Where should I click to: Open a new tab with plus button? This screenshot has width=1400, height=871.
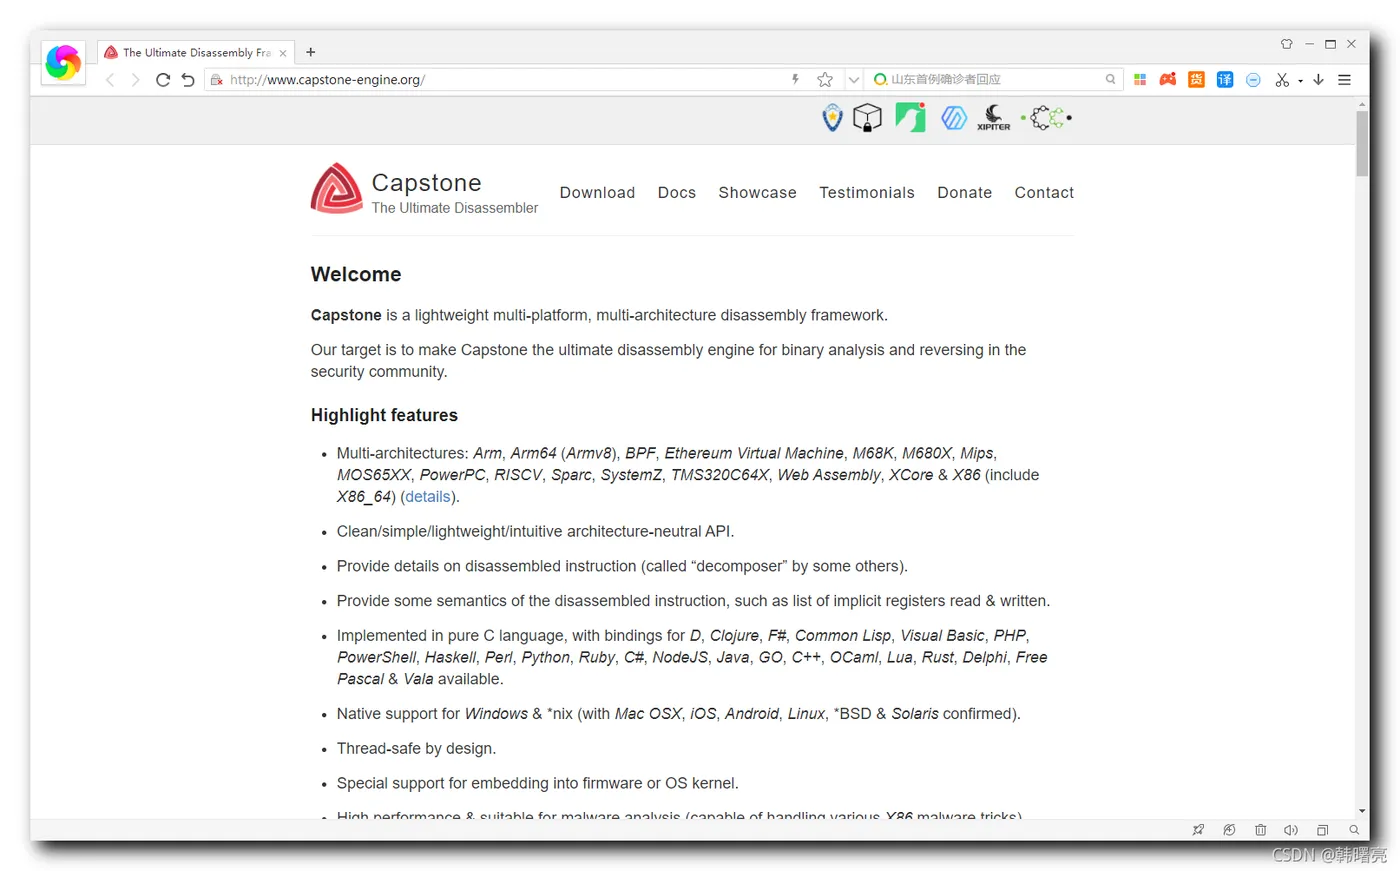(310, 52)
